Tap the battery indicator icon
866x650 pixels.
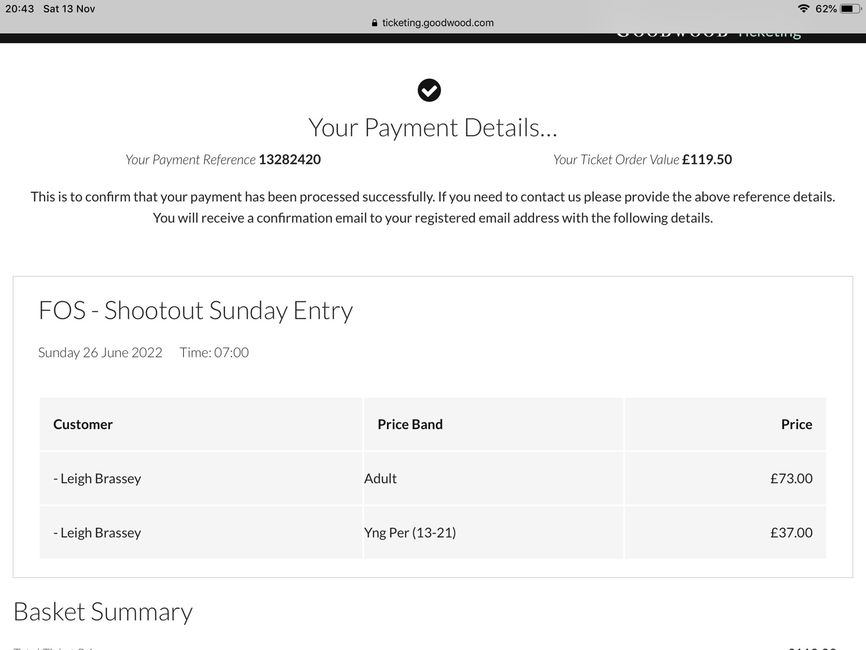849,8
